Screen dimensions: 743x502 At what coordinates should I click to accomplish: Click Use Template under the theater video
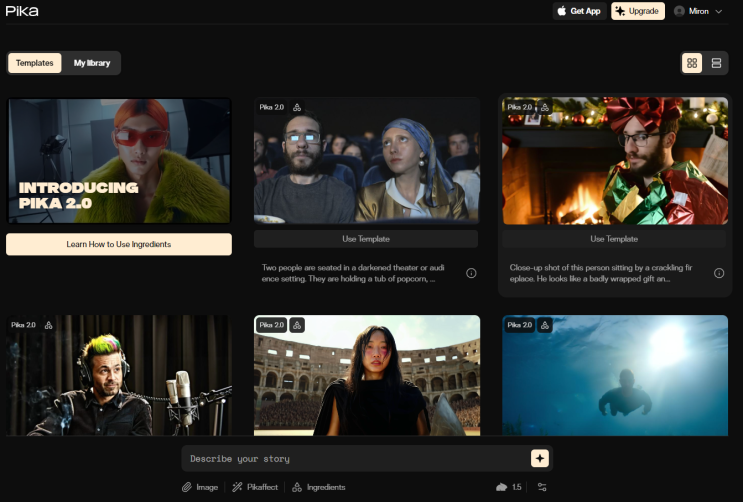pyautogui.click(x=366, y=239)
